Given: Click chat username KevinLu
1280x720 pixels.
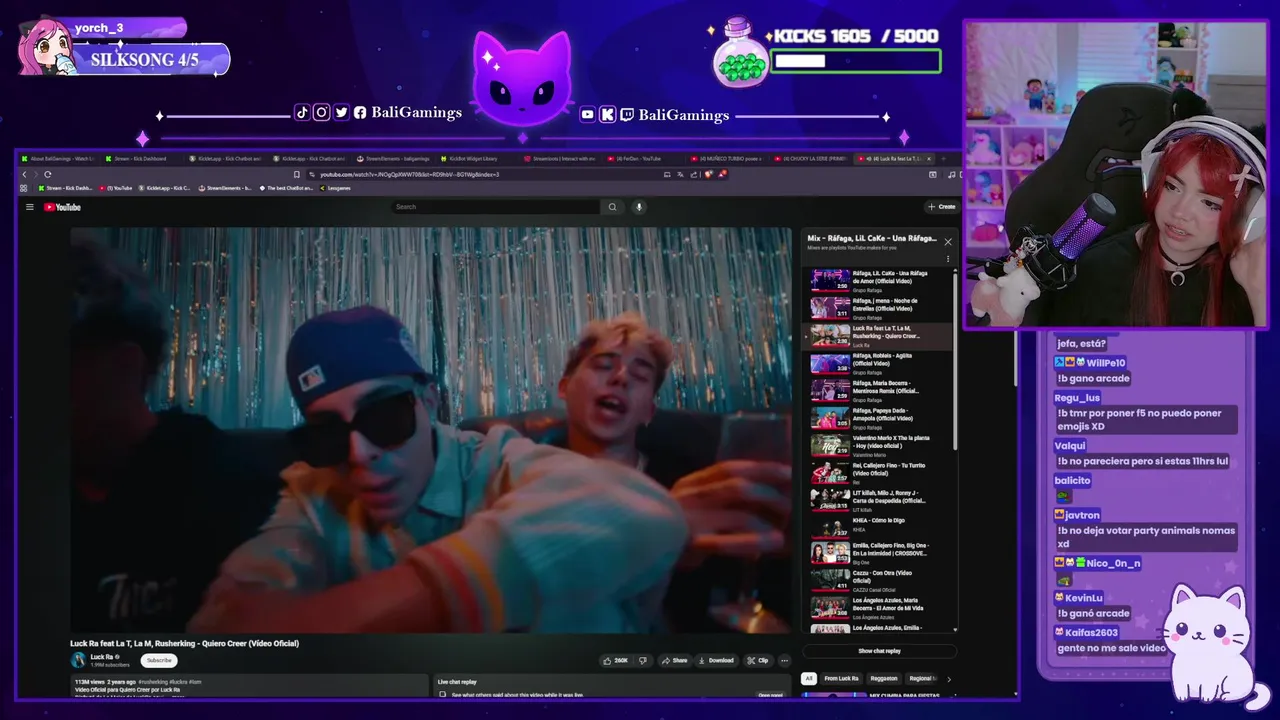Looking at the screenshot, I should (1084, 597).
